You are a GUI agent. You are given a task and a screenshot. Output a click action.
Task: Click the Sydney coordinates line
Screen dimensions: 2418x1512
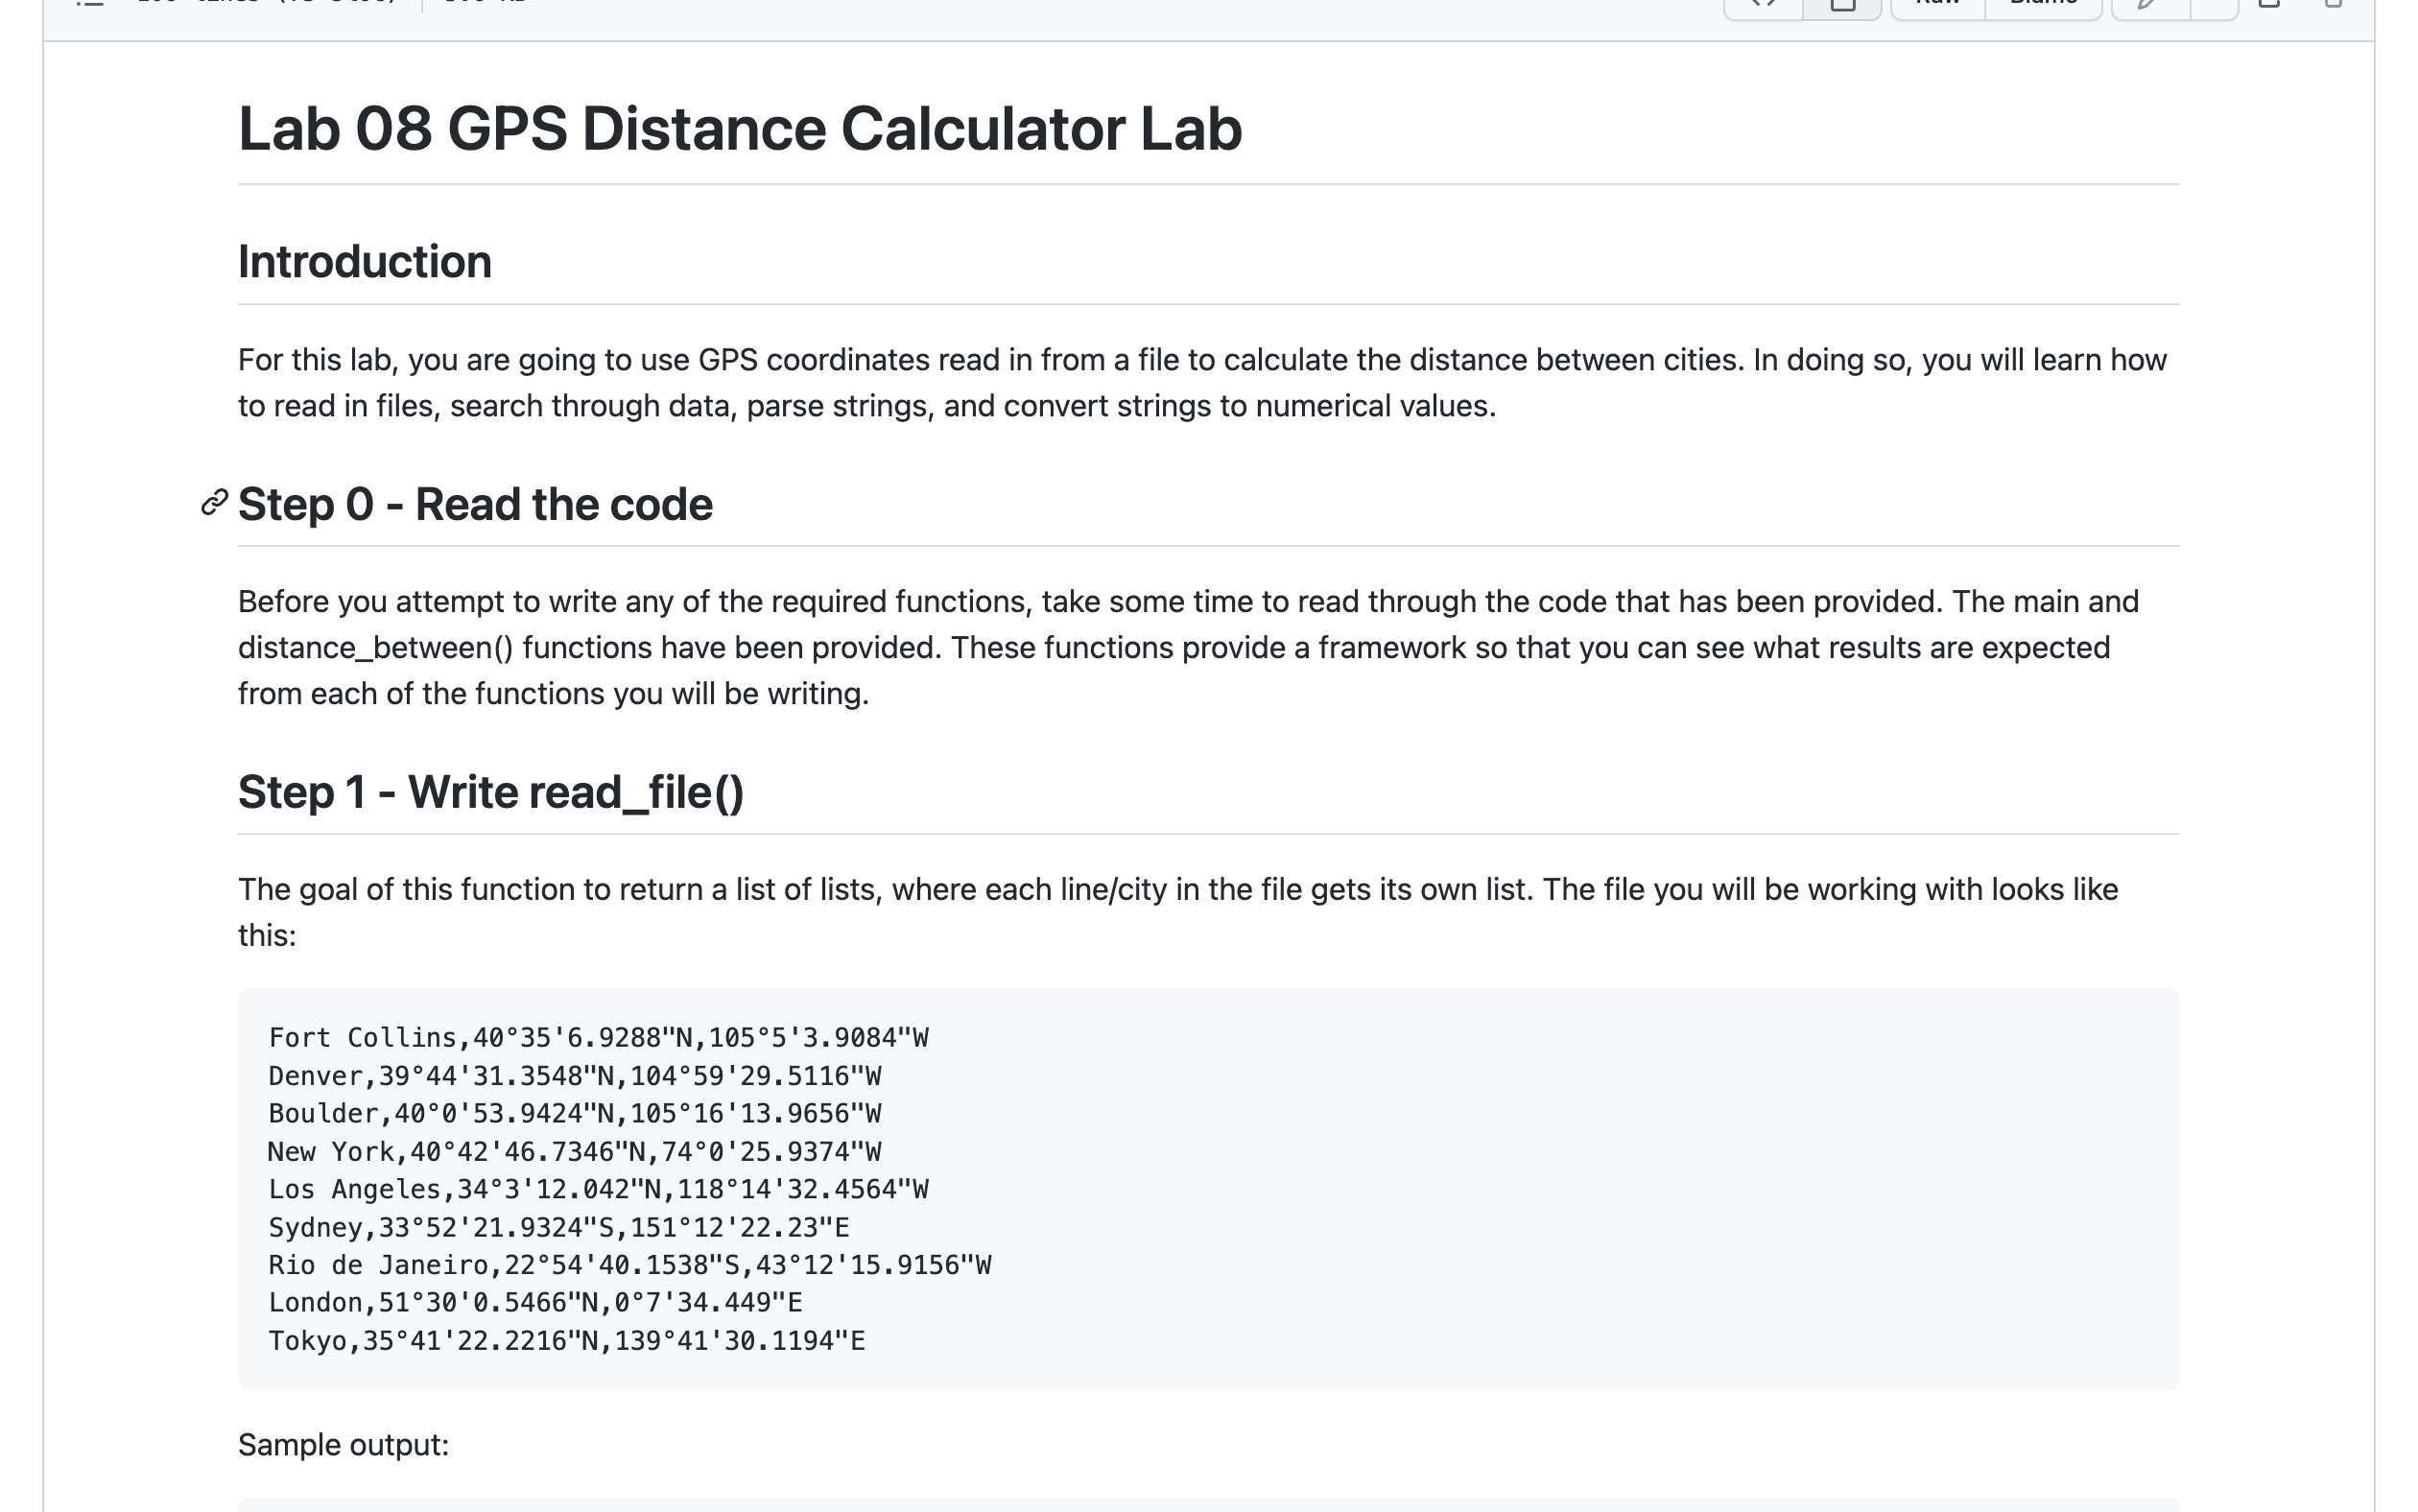tap(558, 1228)
